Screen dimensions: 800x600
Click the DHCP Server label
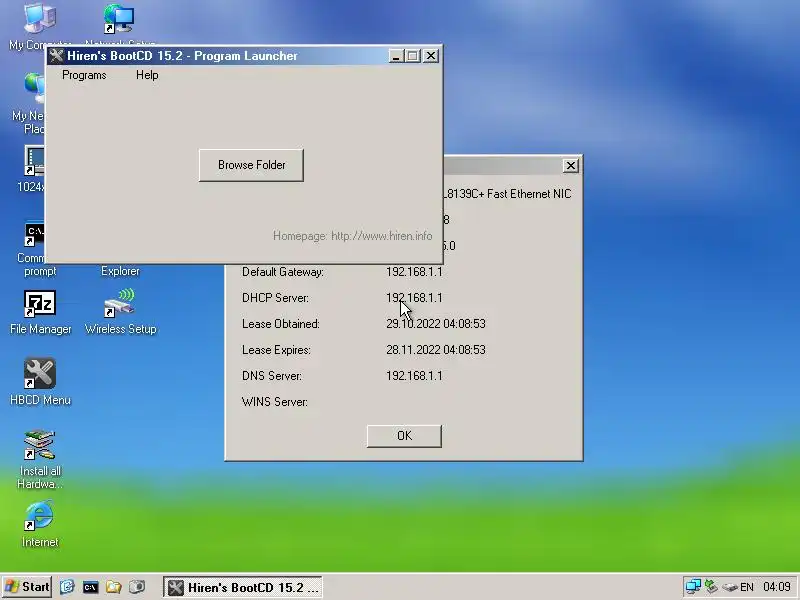275,298
